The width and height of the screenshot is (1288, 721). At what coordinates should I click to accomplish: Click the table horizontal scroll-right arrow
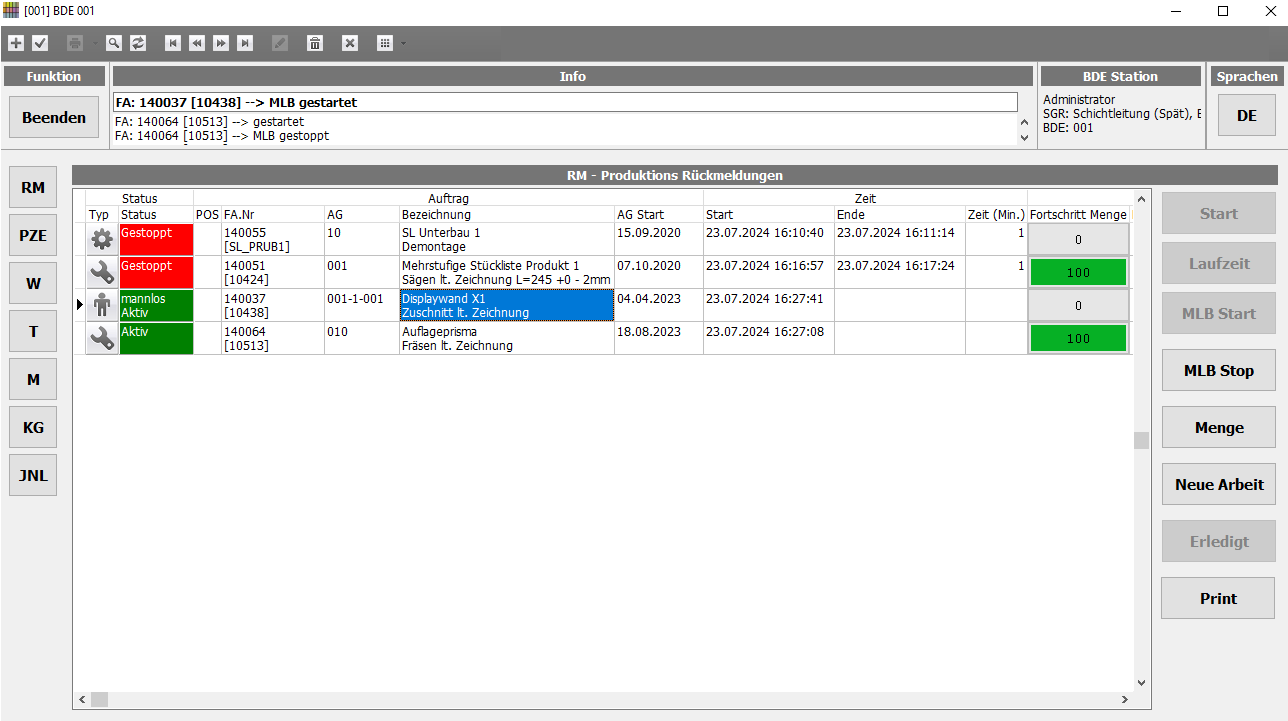click(x=1126, y=700)
